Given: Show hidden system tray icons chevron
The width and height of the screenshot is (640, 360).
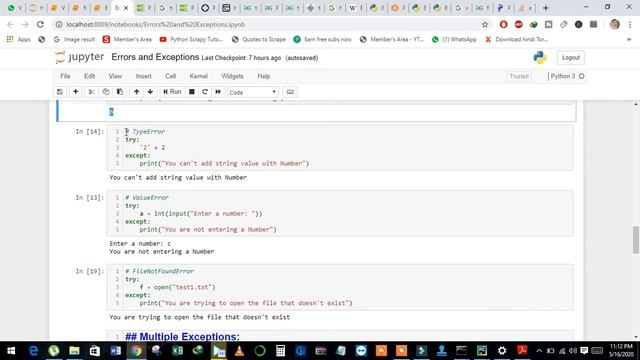Looking at the screenshot, I should [539, 351].
